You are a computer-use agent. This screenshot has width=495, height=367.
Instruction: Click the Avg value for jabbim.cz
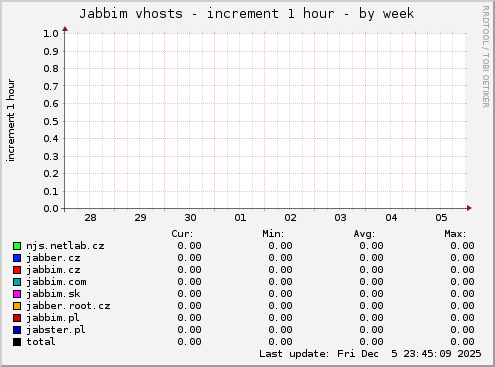[371, 270]
